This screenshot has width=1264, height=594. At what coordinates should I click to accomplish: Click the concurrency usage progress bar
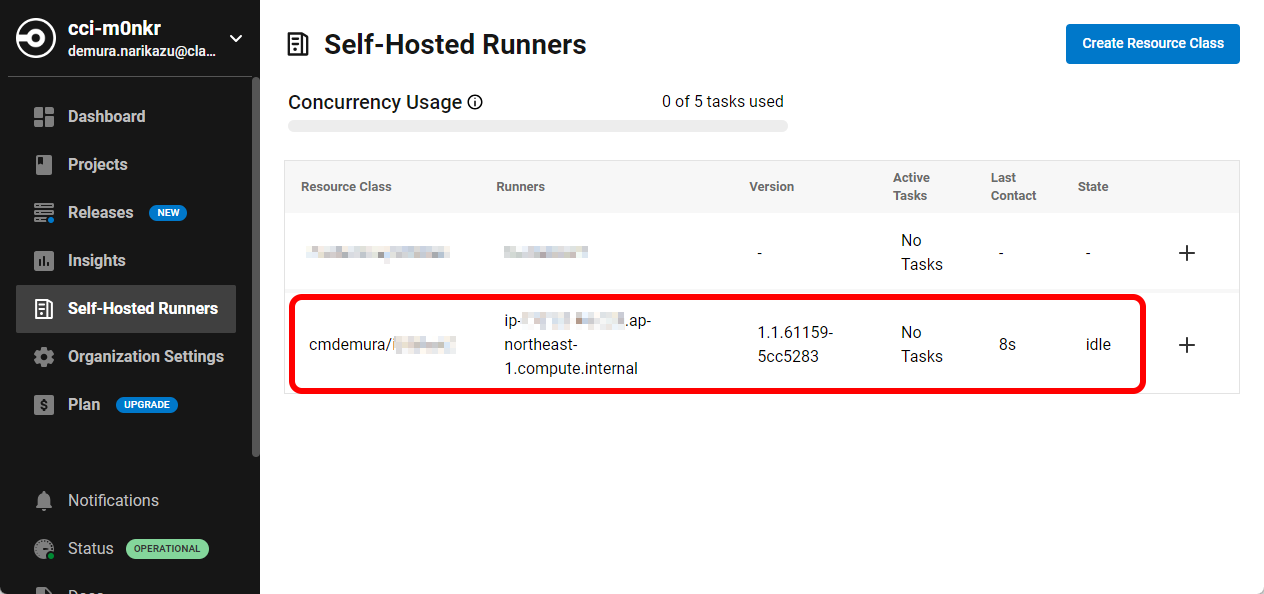[x=538, y=125]
